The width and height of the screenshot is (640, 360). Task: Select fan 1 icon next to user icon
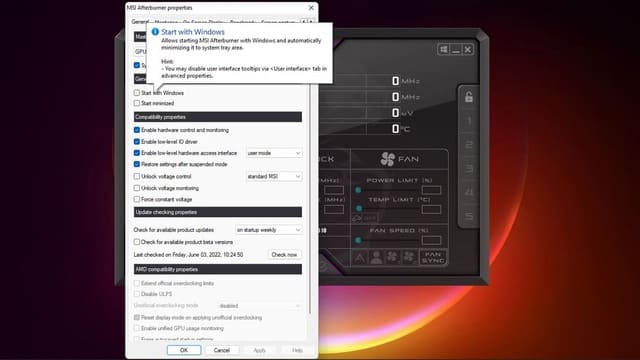pyautogui.click(x=392, y=257)
